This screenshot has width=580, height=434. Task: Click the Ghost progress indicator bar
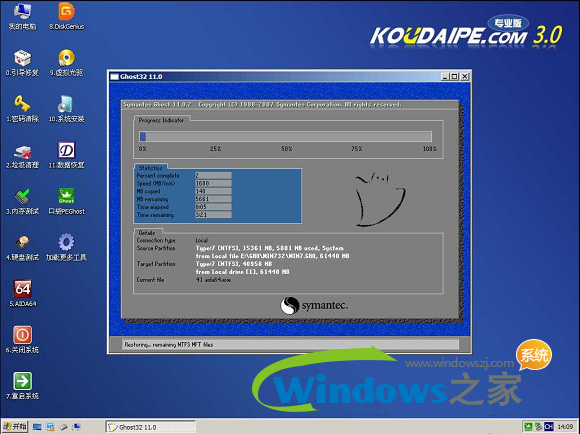(285, 137)
